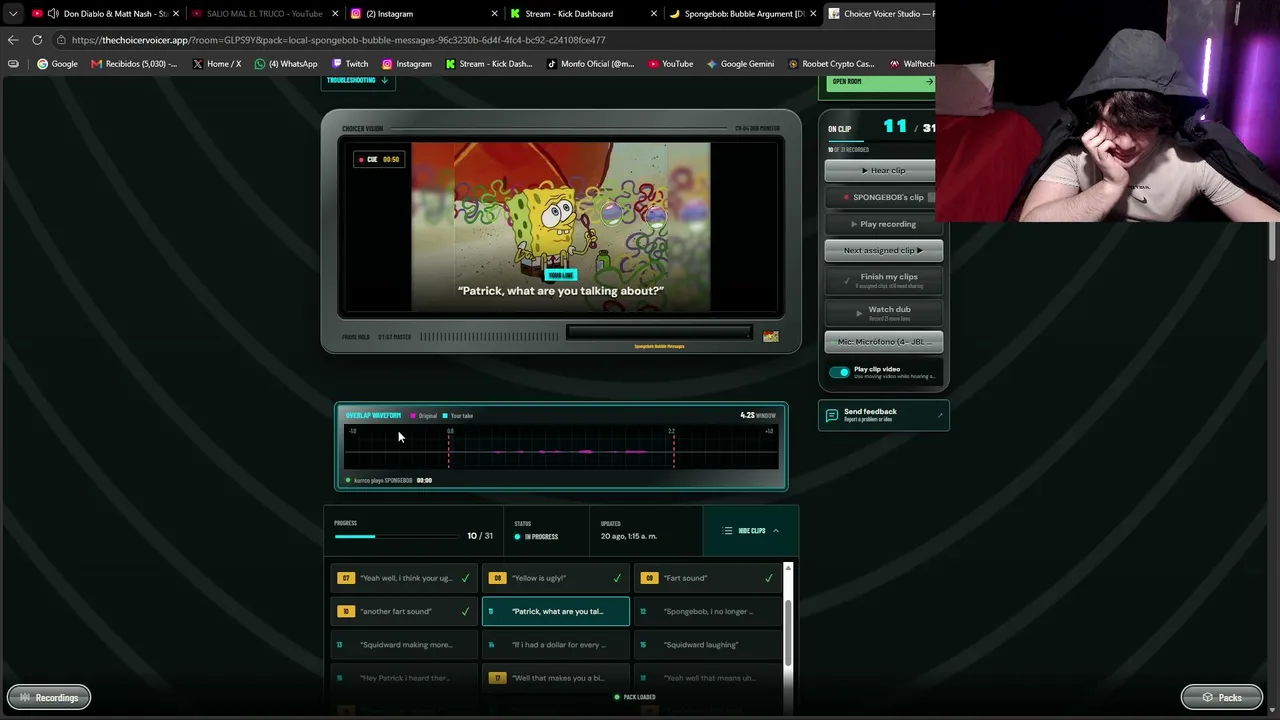The height and width of the screenshot is (720, 1280).
Task: Open the Twitch bookmark
Action: tap(349, 64)
